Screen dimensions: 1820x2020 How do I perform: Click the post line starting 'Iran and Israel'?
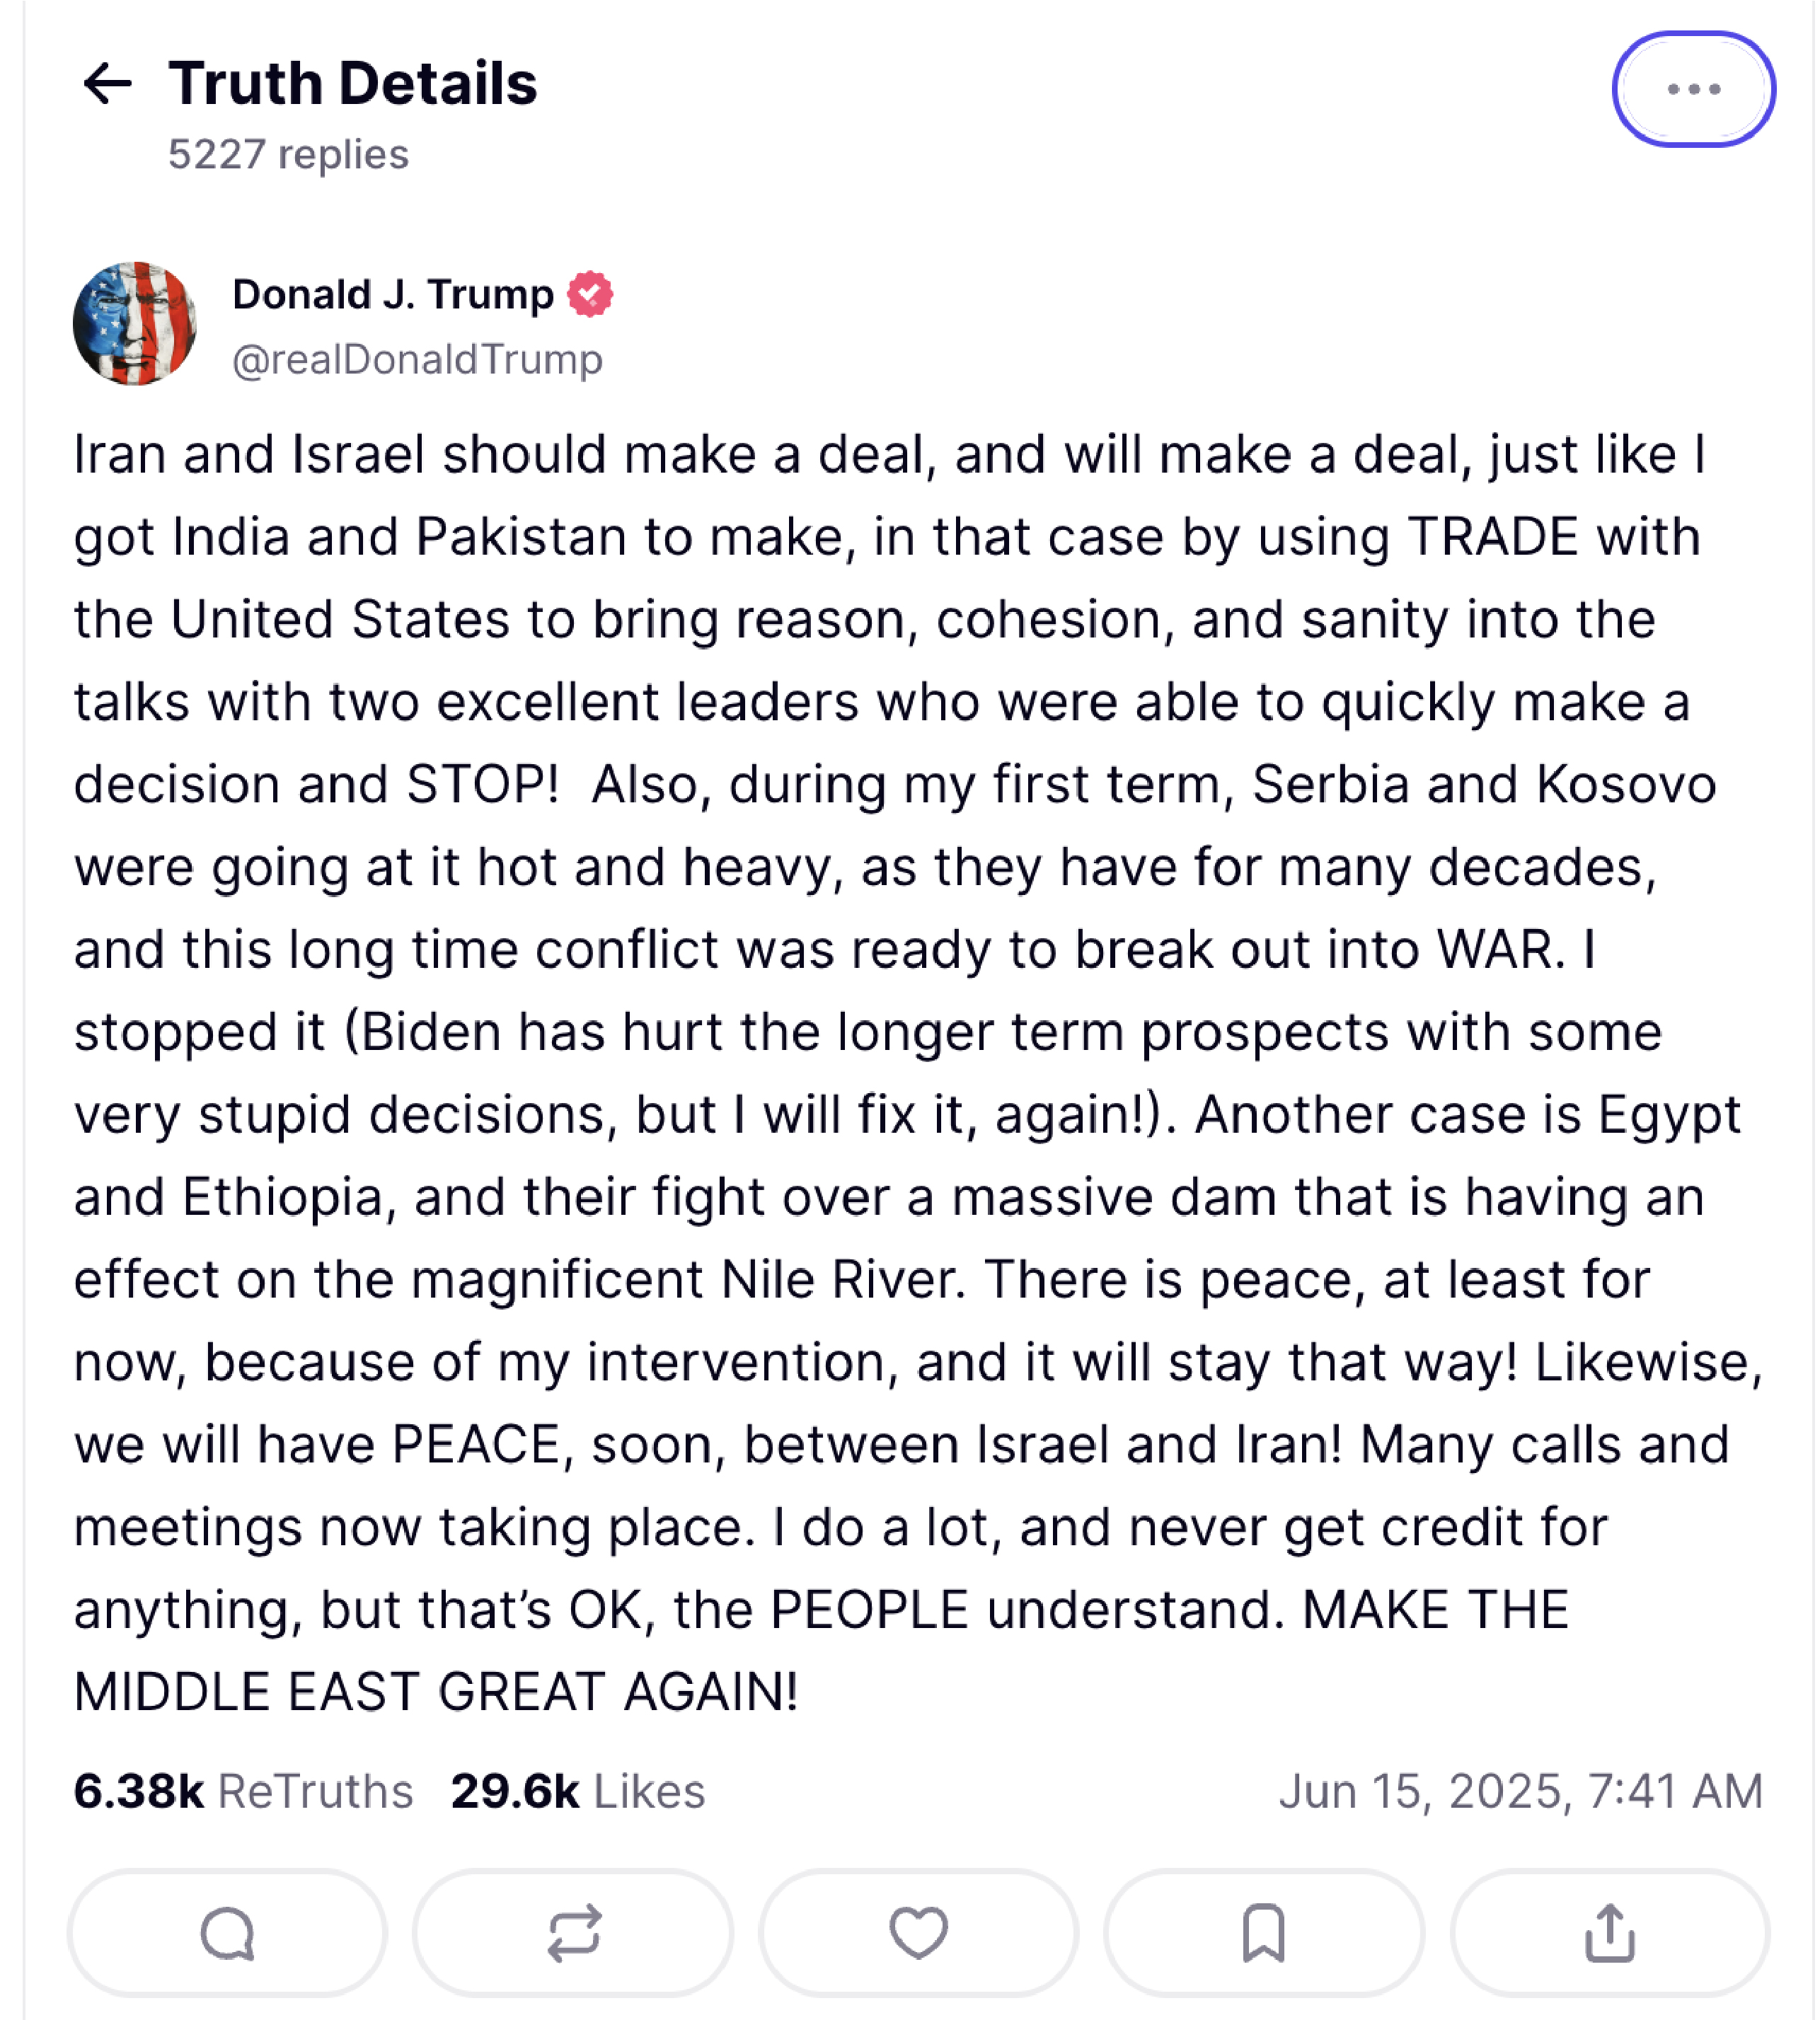pos(890,455)
